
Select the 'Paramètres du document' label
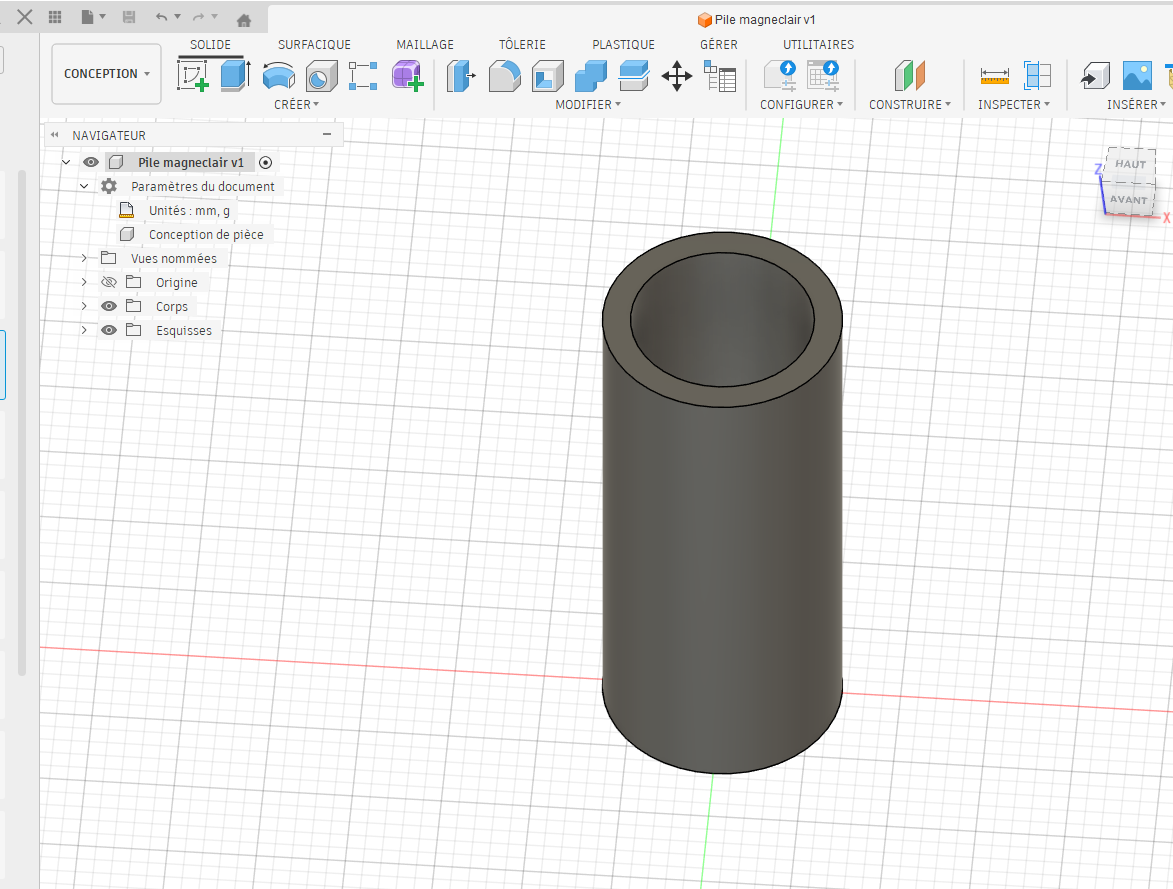[x=203, y=186]
